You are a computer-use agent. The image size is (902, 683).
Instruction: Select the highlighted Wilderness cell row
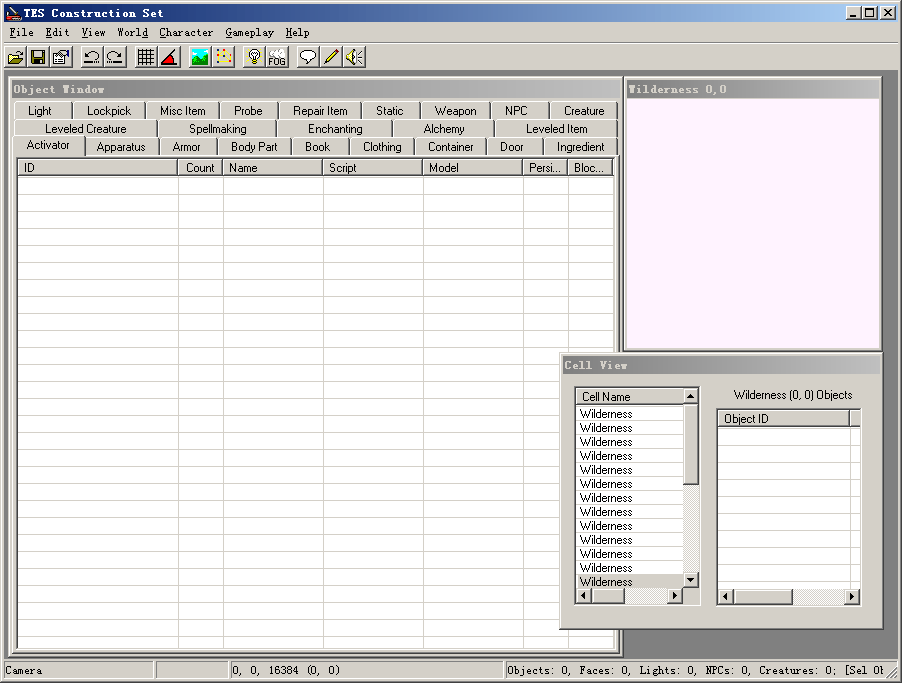(x=629, y=582)
